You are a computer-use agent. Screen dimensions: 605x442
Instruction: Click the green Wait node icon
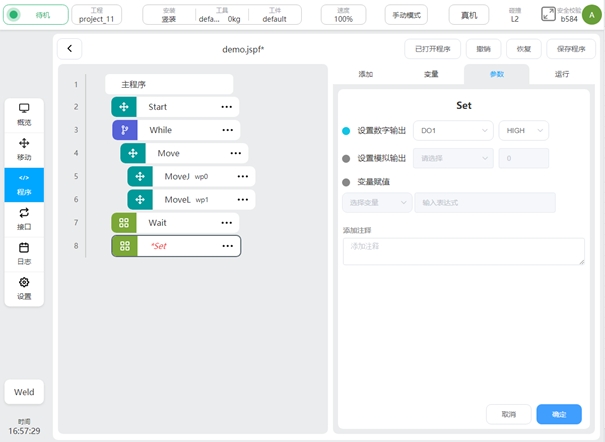(124, 222)
